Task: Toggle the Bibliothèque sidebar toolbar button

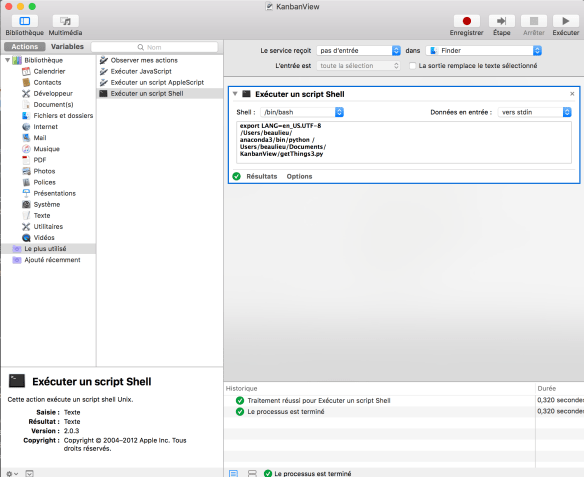Action: point(25,21)
